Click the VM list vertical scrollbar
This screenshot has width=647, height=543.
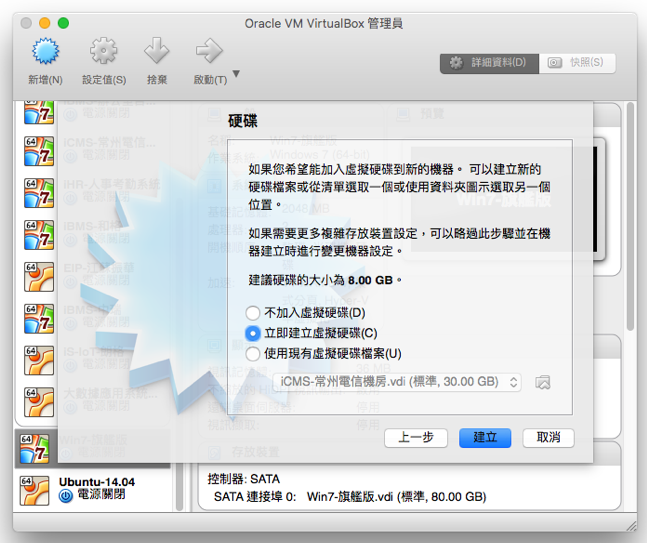pyautogui.click(x=179, y=489)
